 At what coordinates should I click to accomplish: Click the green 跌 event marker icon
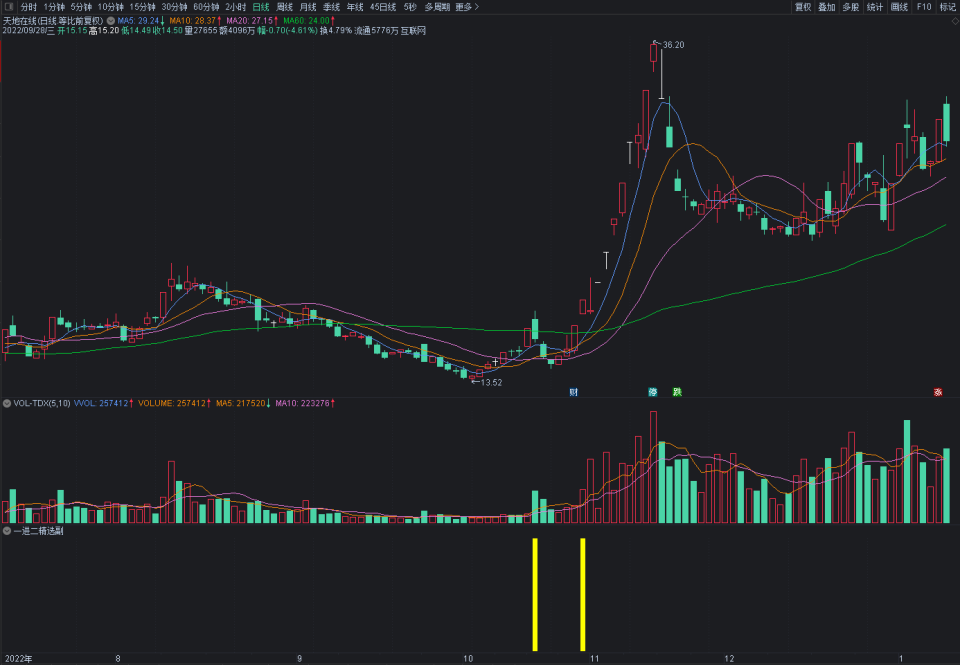point(677,392)
